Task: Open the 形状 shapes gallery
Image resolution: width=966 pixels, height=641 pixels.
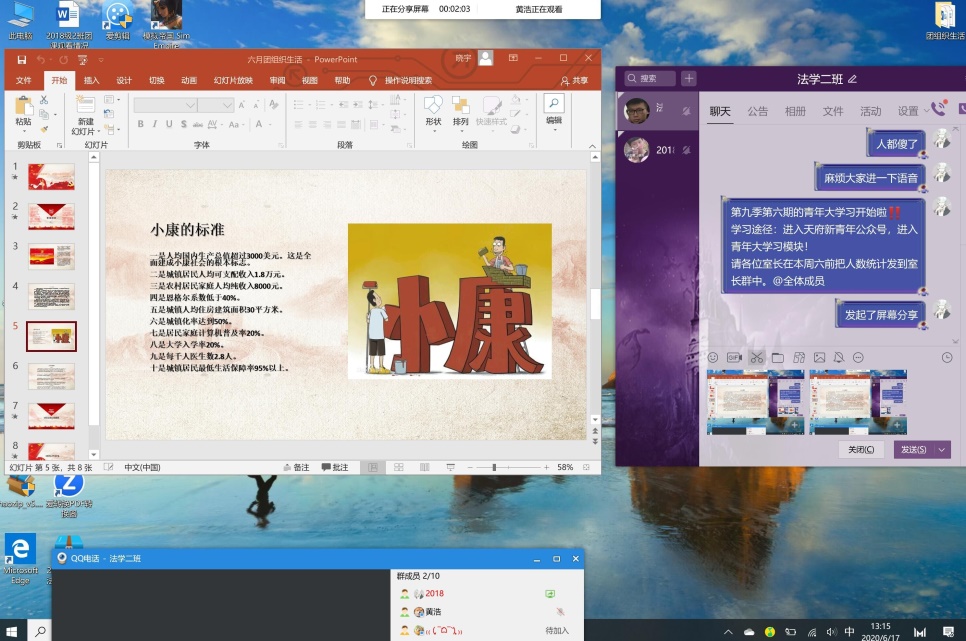Action: pos(433,111)
